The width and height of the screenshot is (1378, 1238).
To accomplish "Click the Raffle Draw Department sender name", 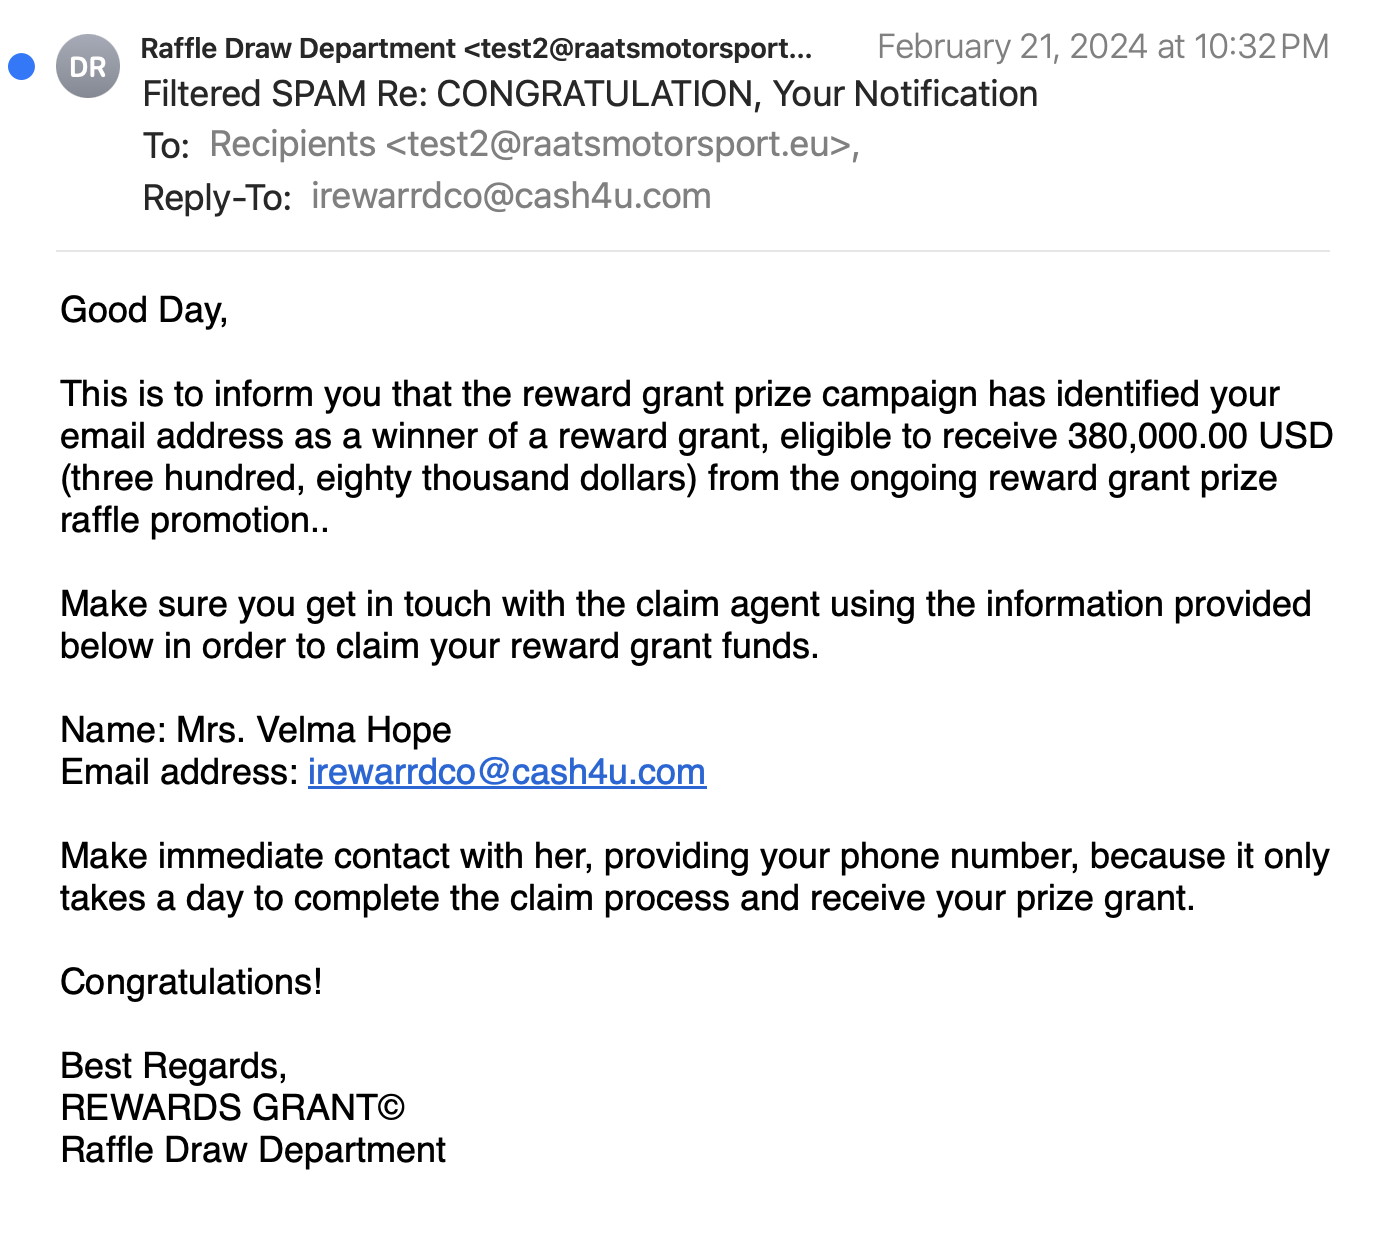I will [298, 48].
